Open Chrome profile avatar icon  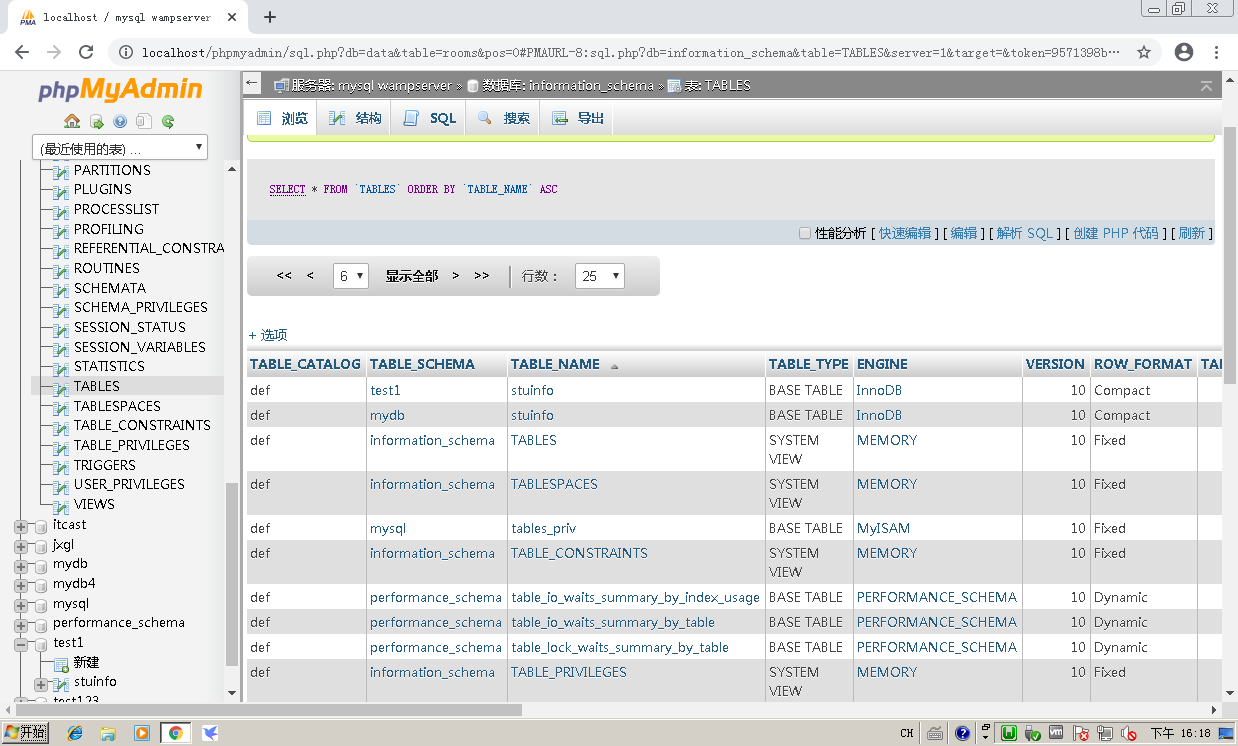point(1184,52)
